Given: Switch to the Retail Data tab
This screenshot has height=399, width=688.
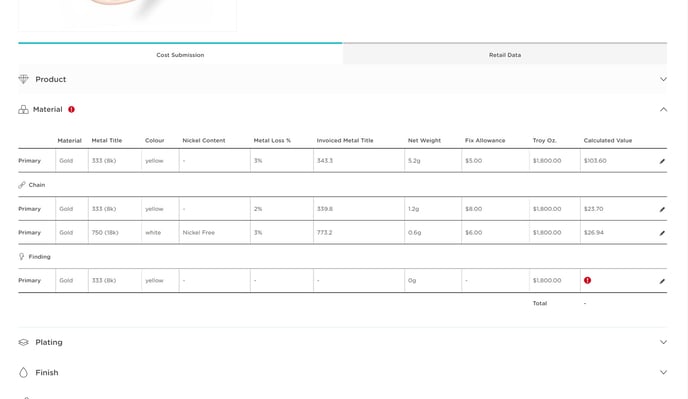Looking at the screenshot, I should [505, 54].
